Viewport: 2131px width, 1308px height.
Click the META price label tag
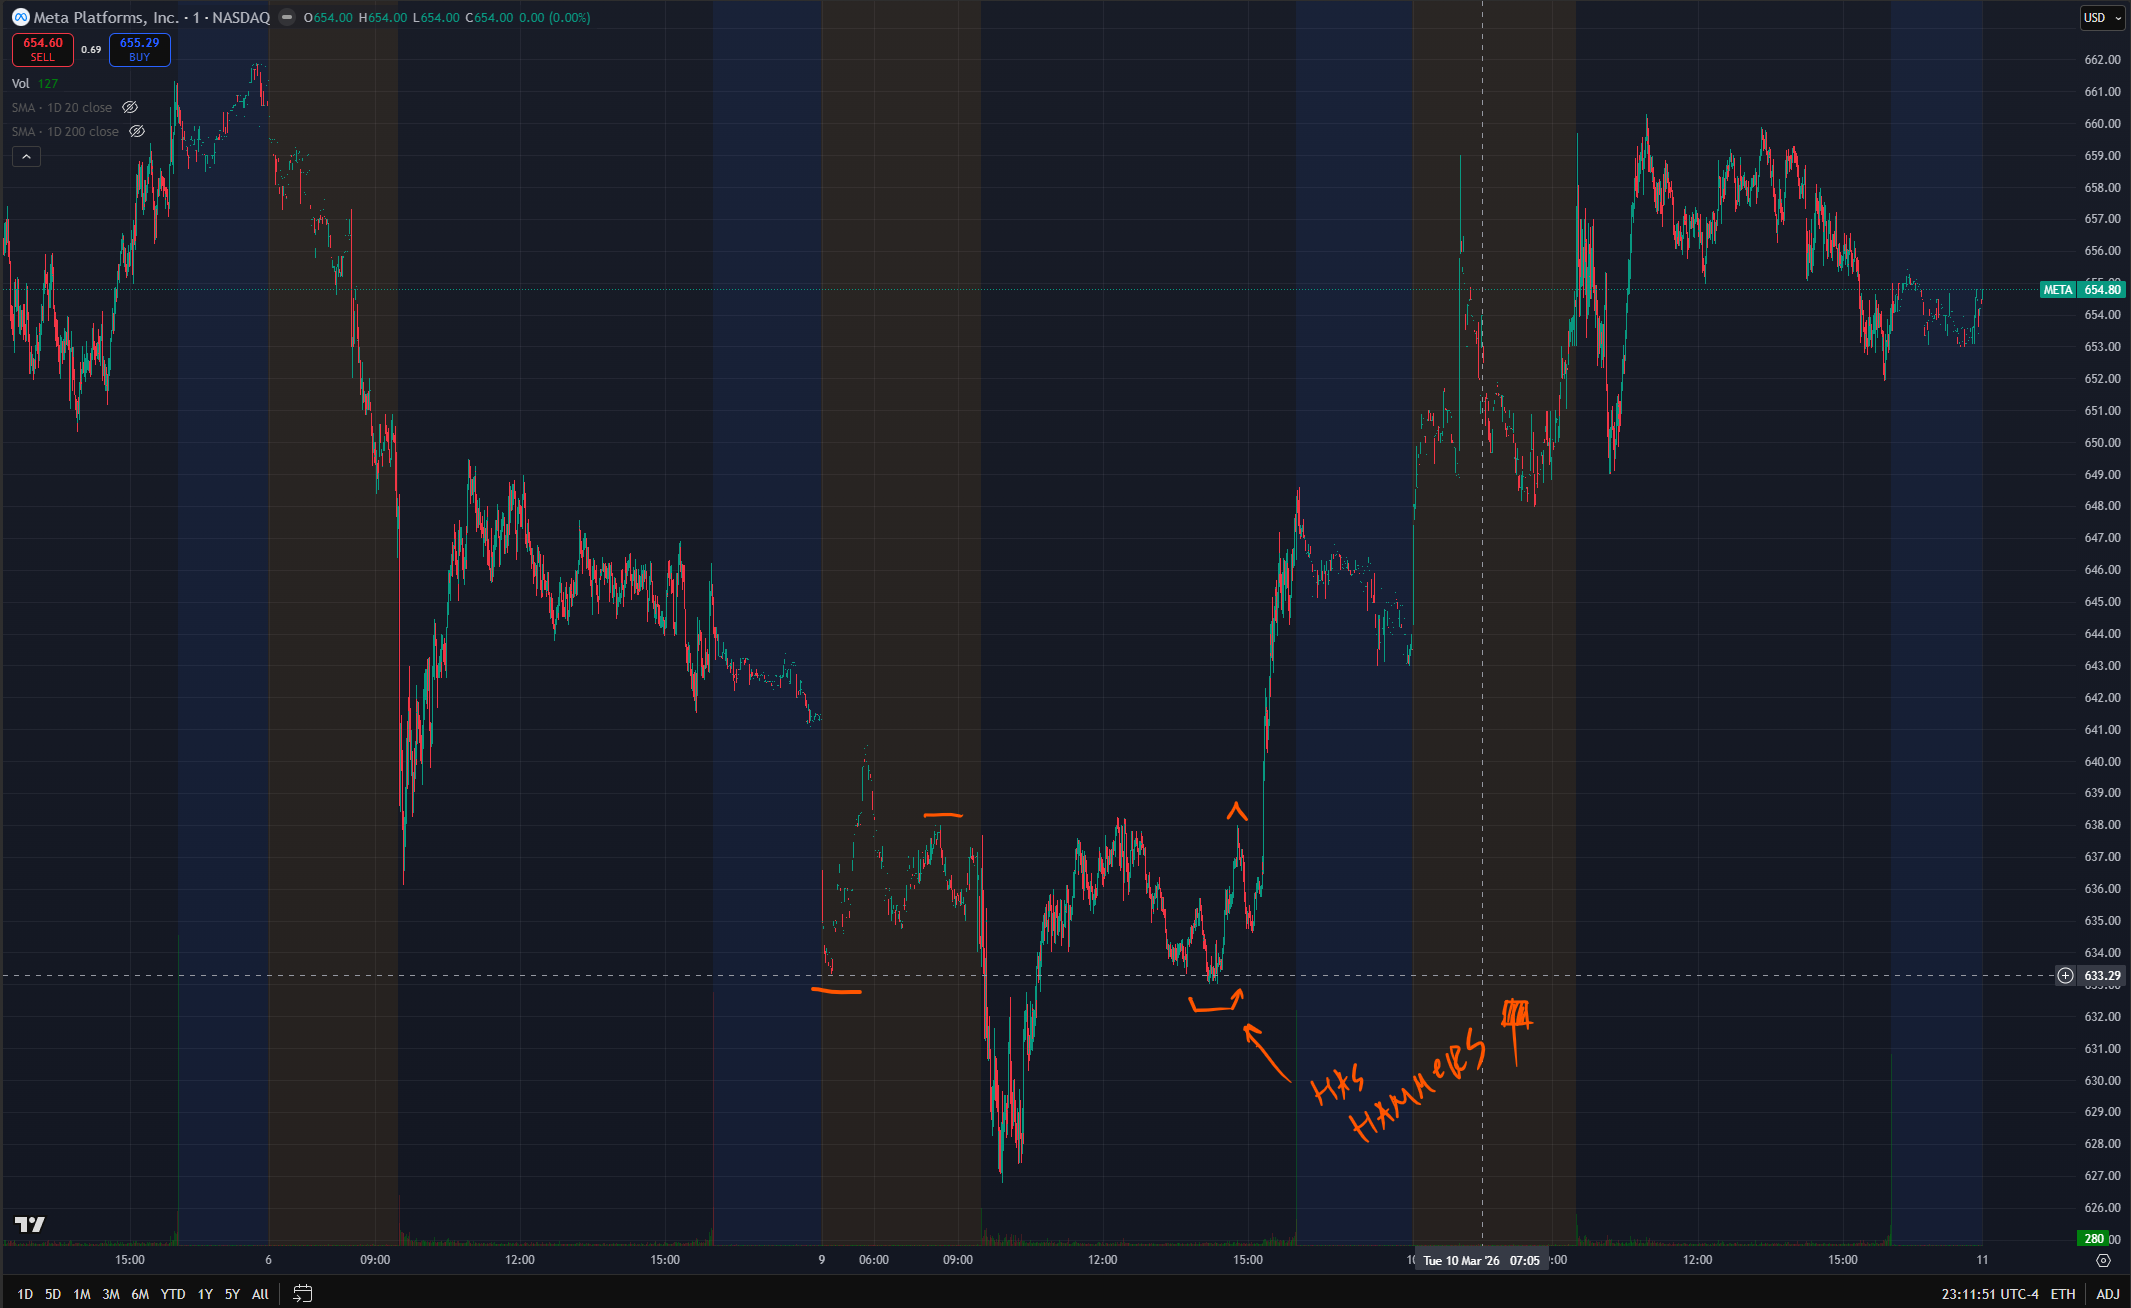coord(2057,290)
